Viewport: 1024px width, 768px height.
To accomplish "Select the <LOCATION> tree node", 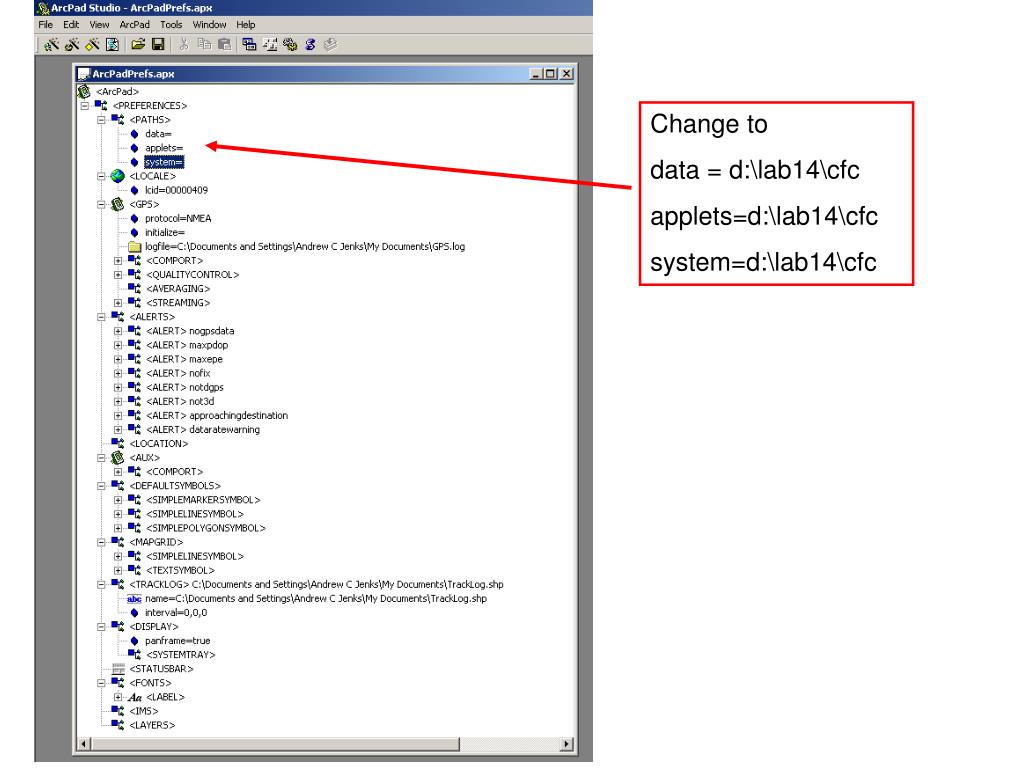I will (x=159, y=444).
